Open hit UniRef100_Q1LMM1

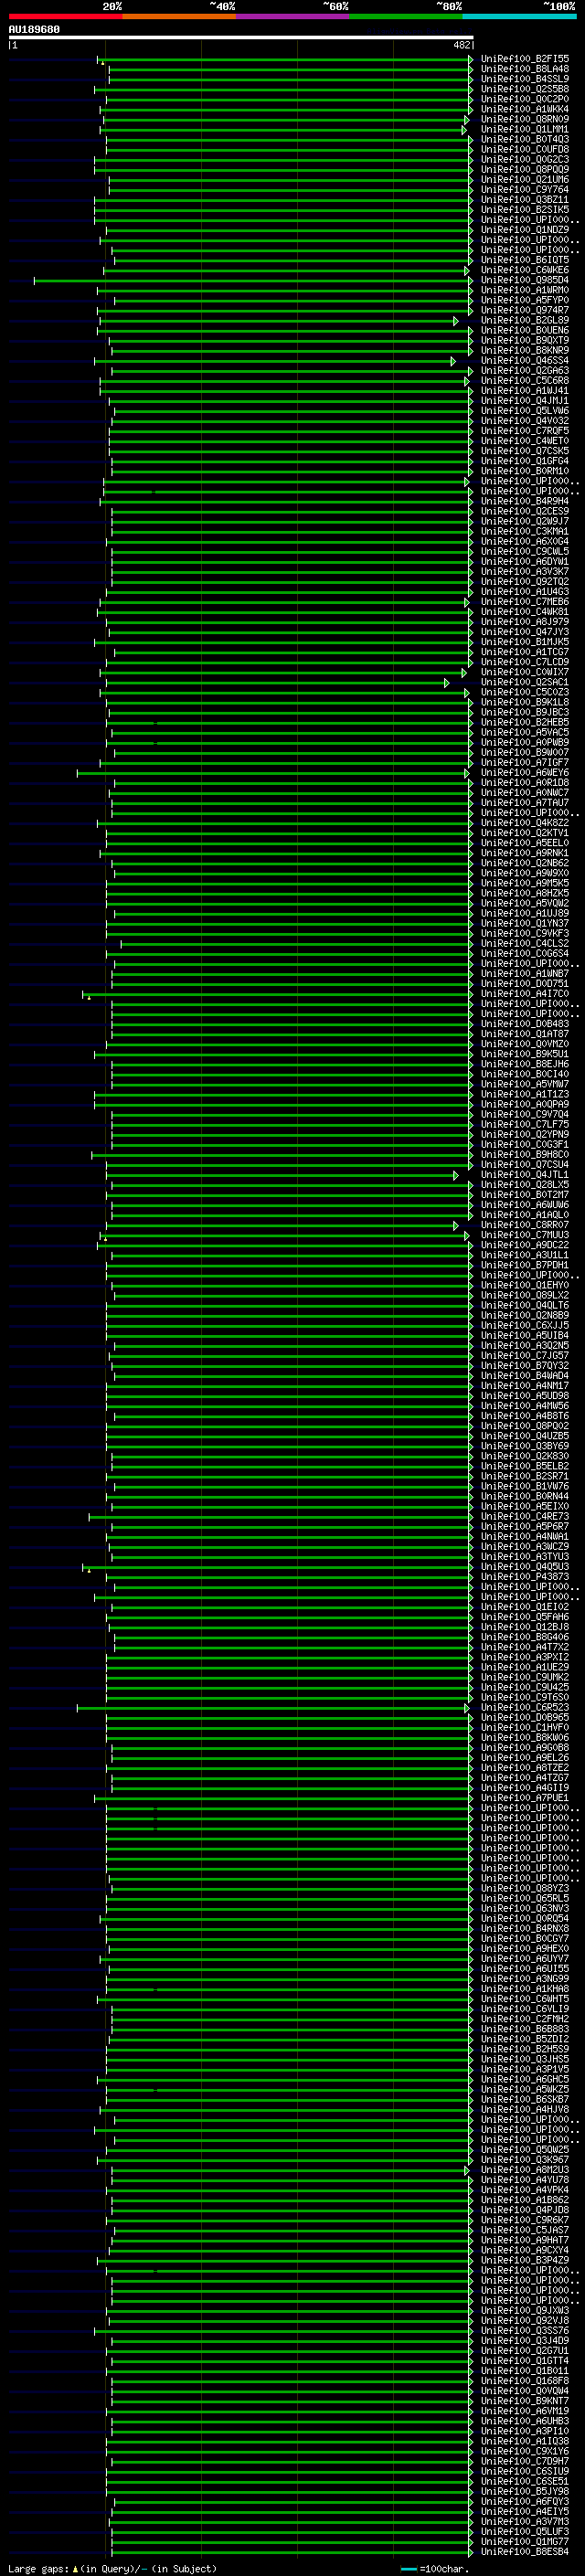(524, 129)
